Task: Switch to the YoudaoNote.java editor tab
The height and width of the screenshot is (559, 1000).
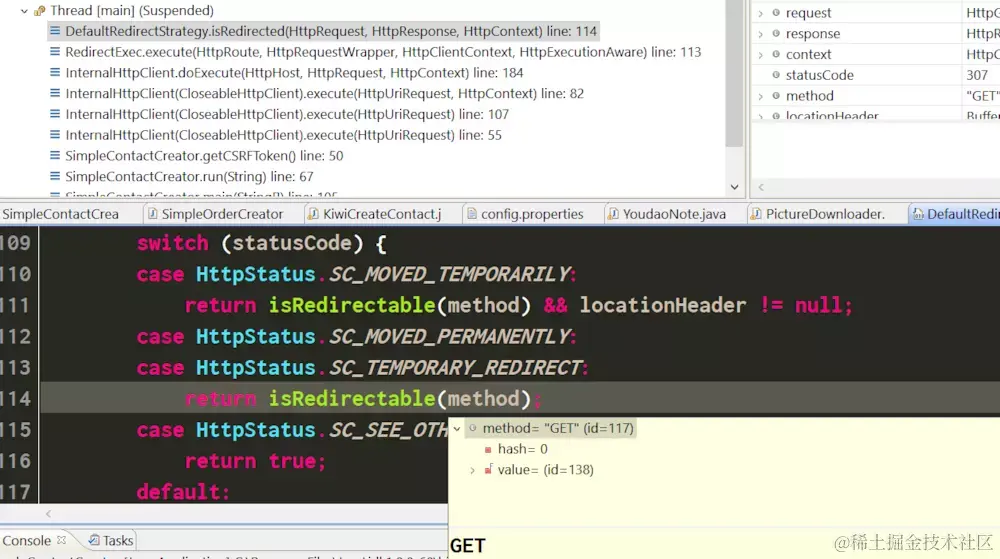Action: [x=674, y=214]
